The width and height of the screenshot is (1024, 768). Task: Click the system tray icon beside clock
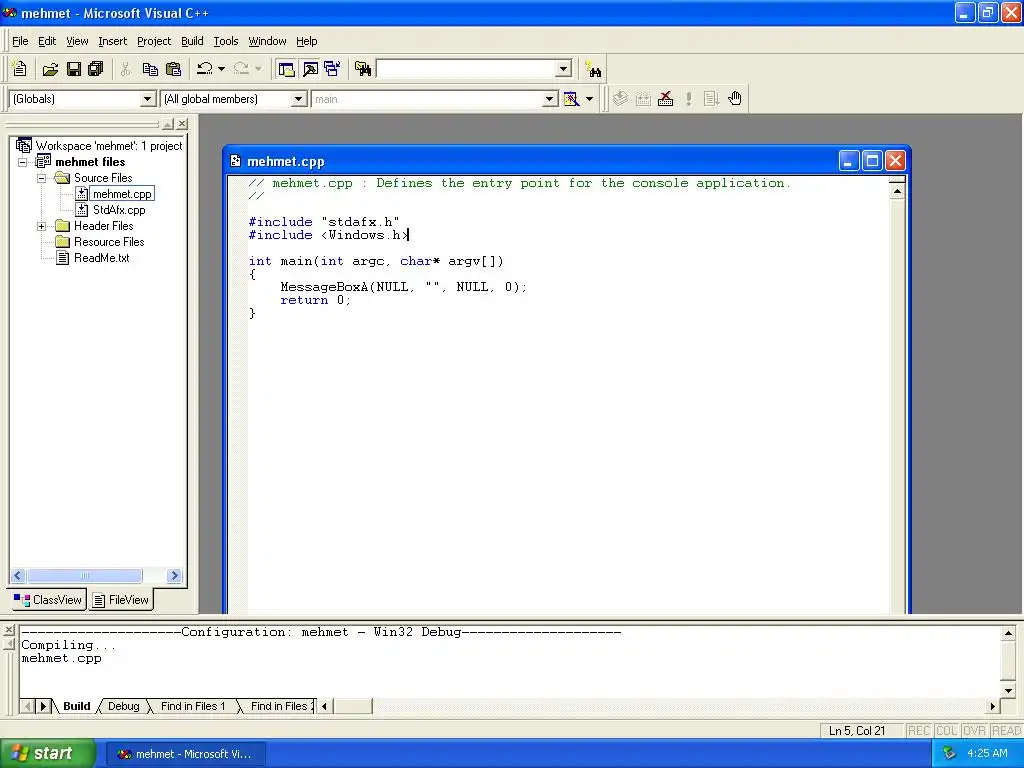tap(950, 754)
